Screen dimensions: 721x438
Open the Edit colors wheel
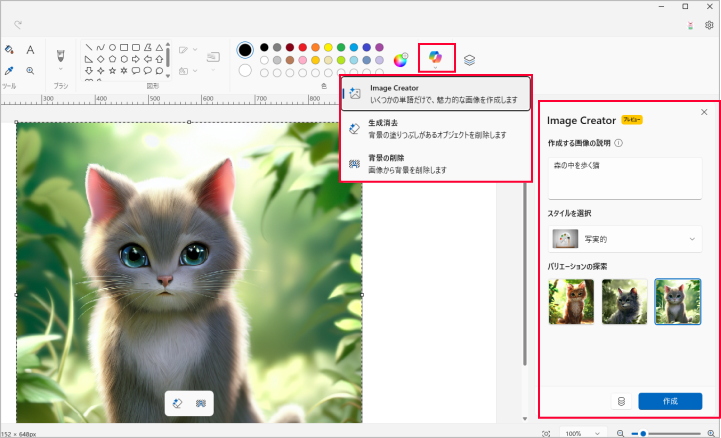coord(400,59)
